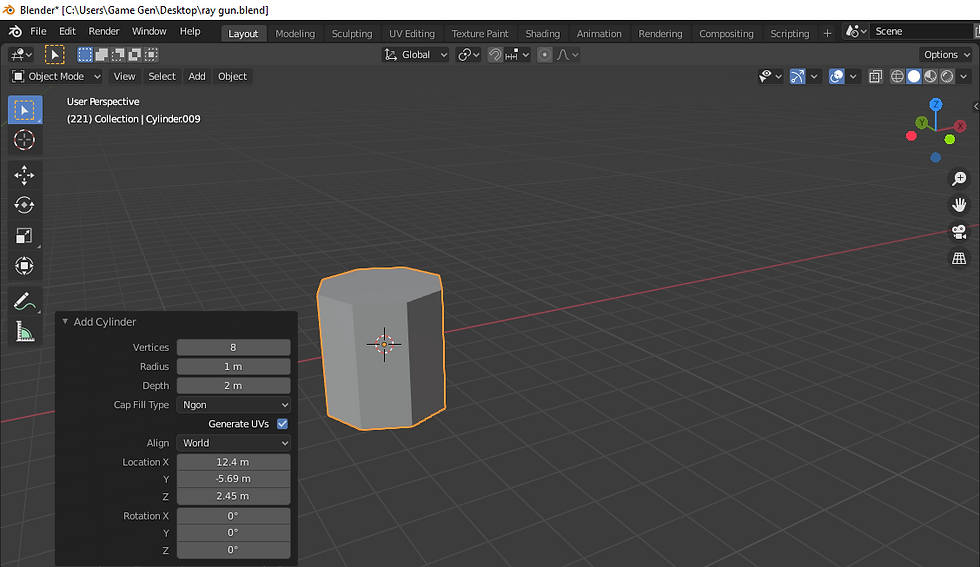Open the Cap Fill Type Ngon dropdown
This screenshot has height=567, width=980.
point(233,405)
